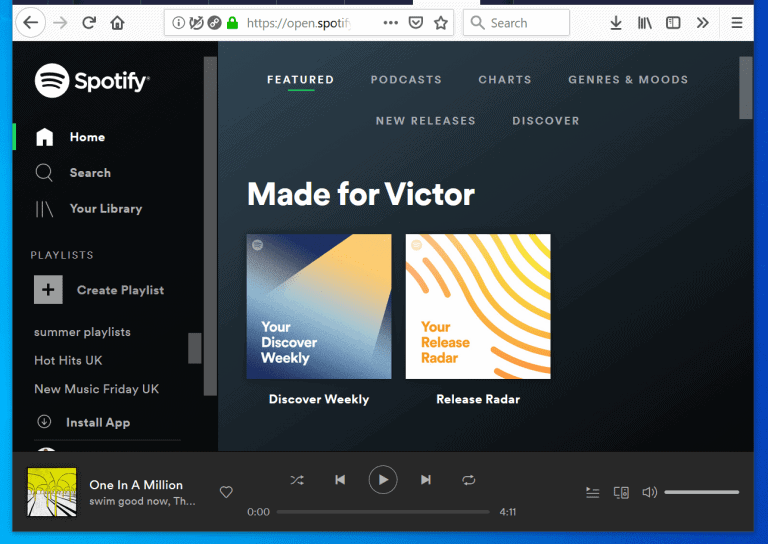
Task: Show site information icon in address bar
Action: point(179,23)
